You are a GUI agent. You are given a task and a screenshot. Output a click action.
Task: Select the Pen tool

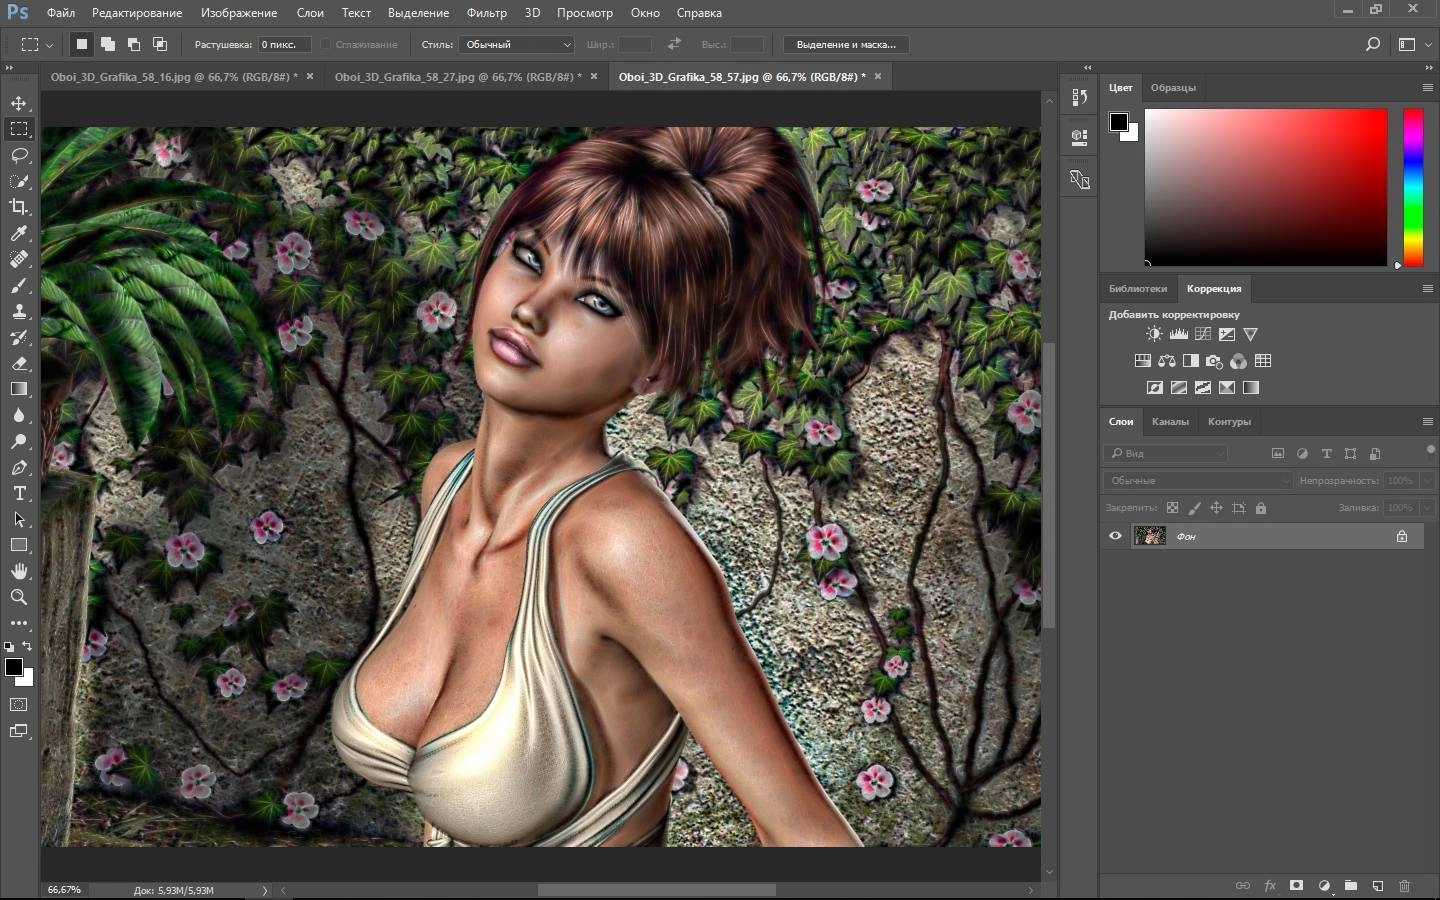(x=19, y=467)
